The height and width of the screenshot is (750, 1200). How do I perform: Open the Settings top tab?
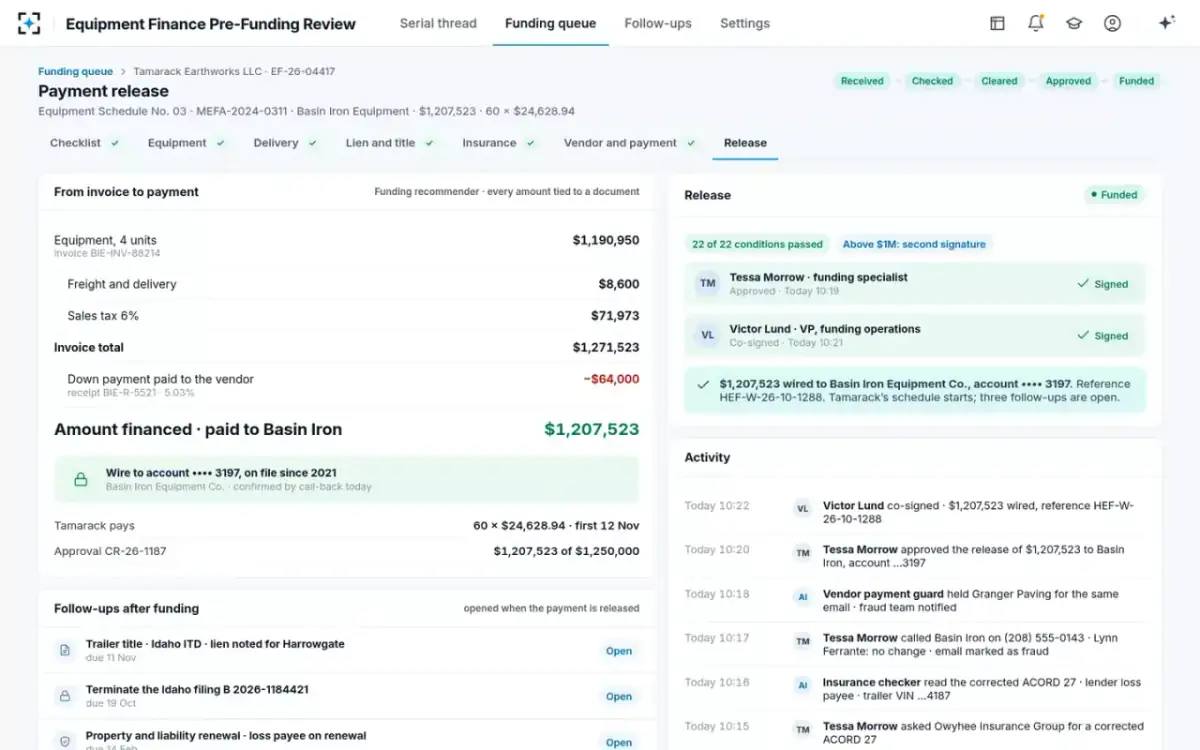coord(745,23)
